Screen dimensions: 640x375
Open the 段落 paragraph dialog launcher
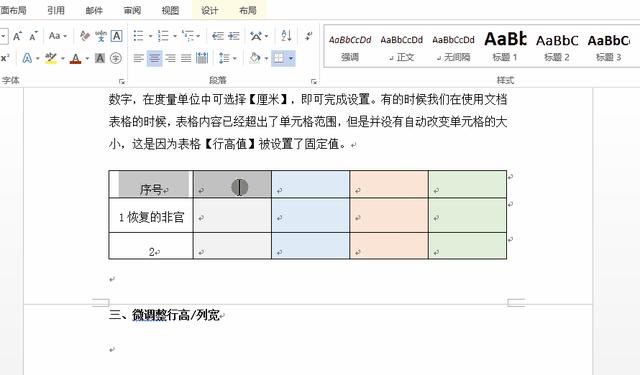pyautogui.click(x=313, y=81)
